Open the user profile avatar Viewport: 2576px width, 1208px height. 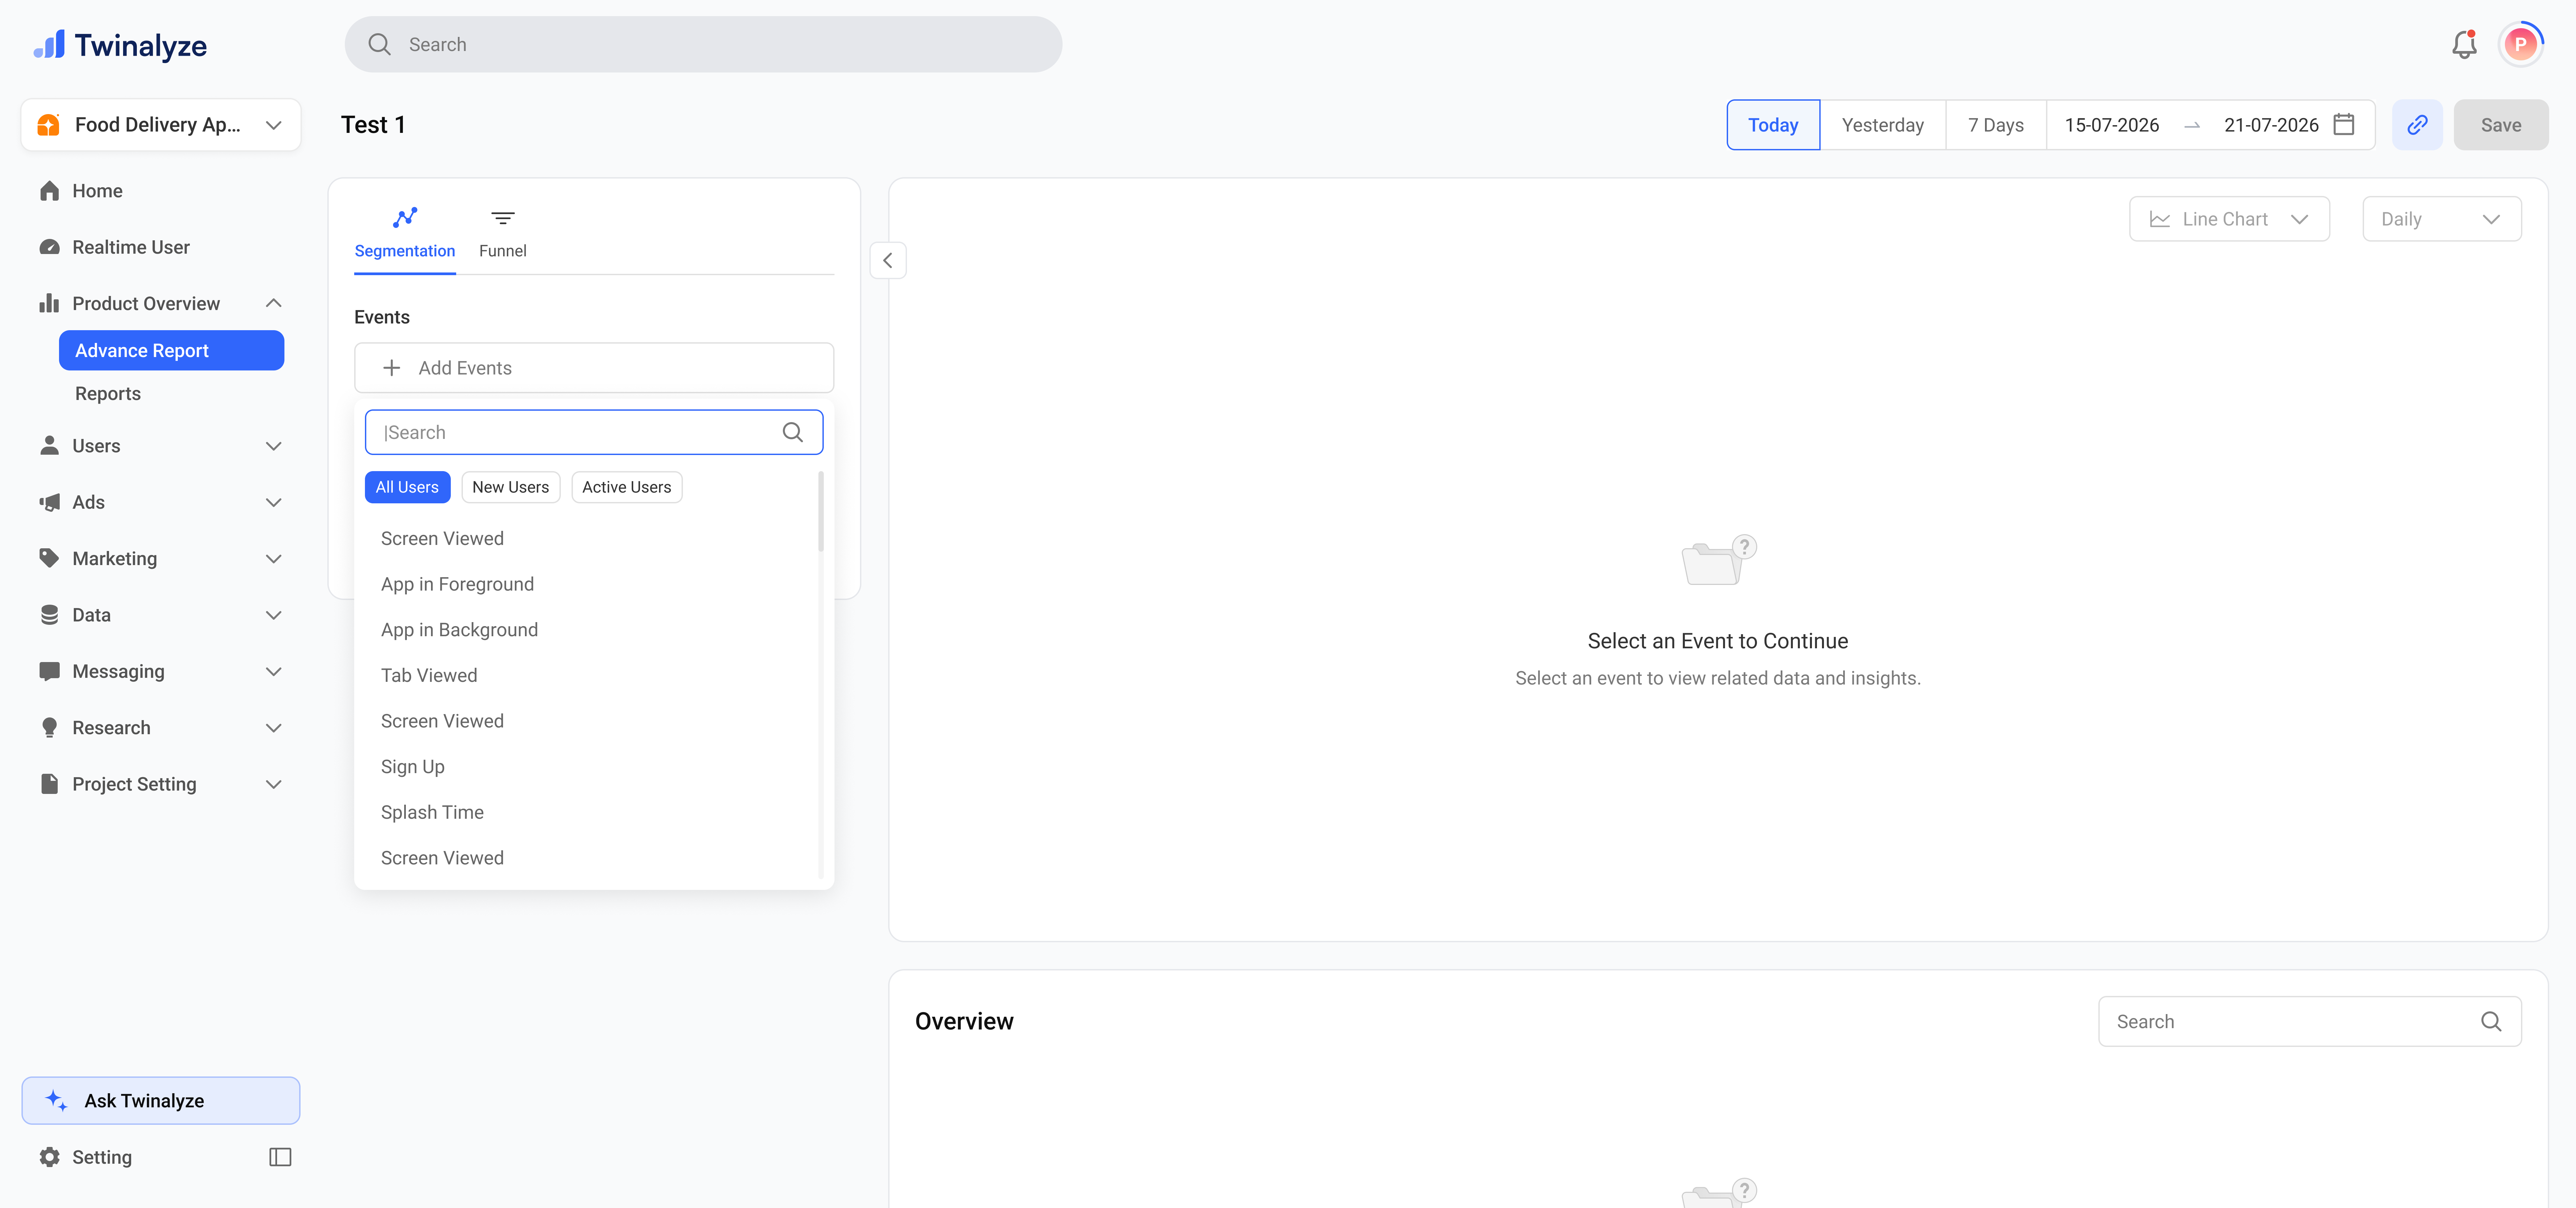point(2520,44)
